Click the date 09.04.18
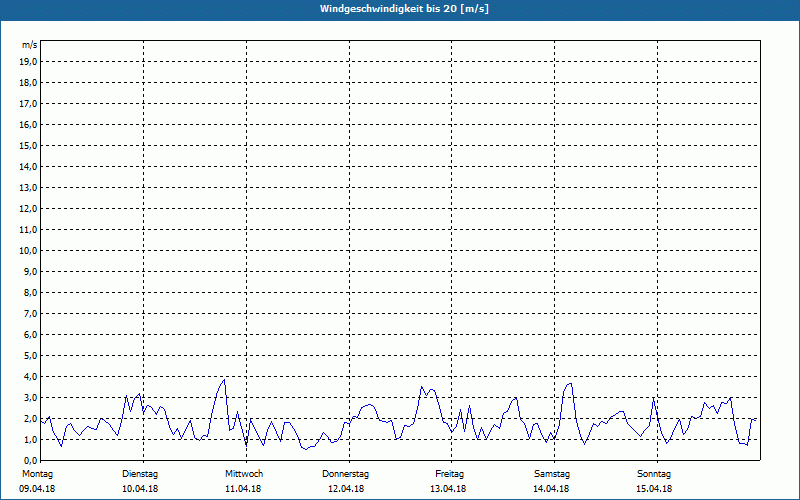The width and height of the screenshot is (800, 500). (37, 489)
